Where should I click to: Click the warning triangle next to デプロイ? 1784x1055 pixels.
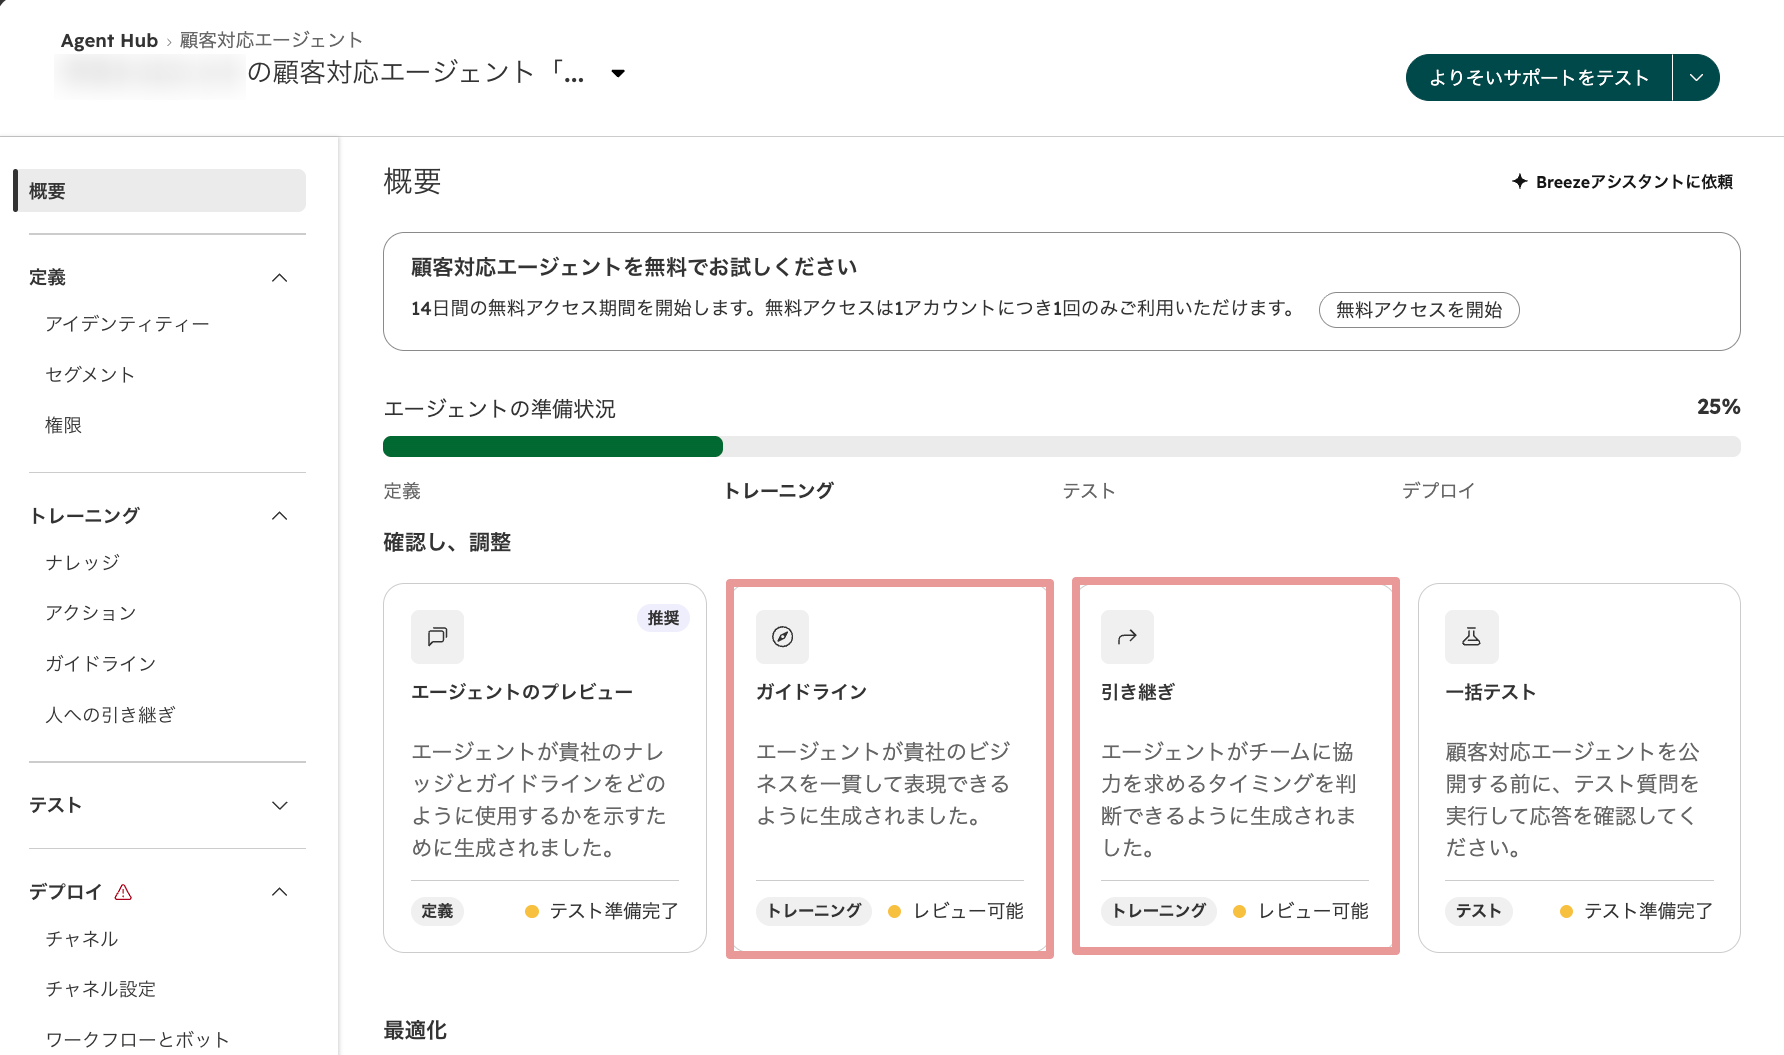coord(123,892)
